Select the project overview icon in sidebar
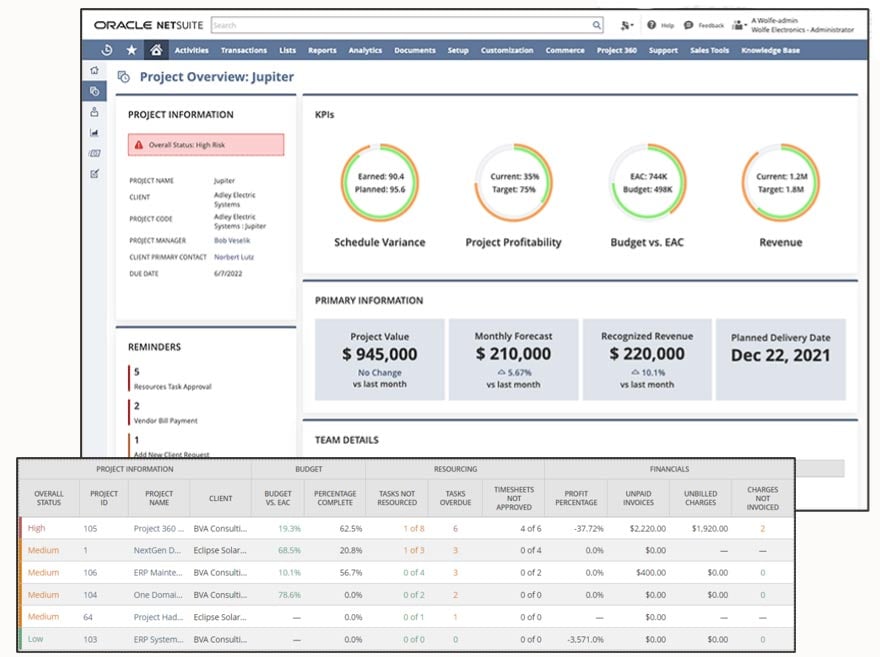The image size is (880, 657). (x=95, y=89)
